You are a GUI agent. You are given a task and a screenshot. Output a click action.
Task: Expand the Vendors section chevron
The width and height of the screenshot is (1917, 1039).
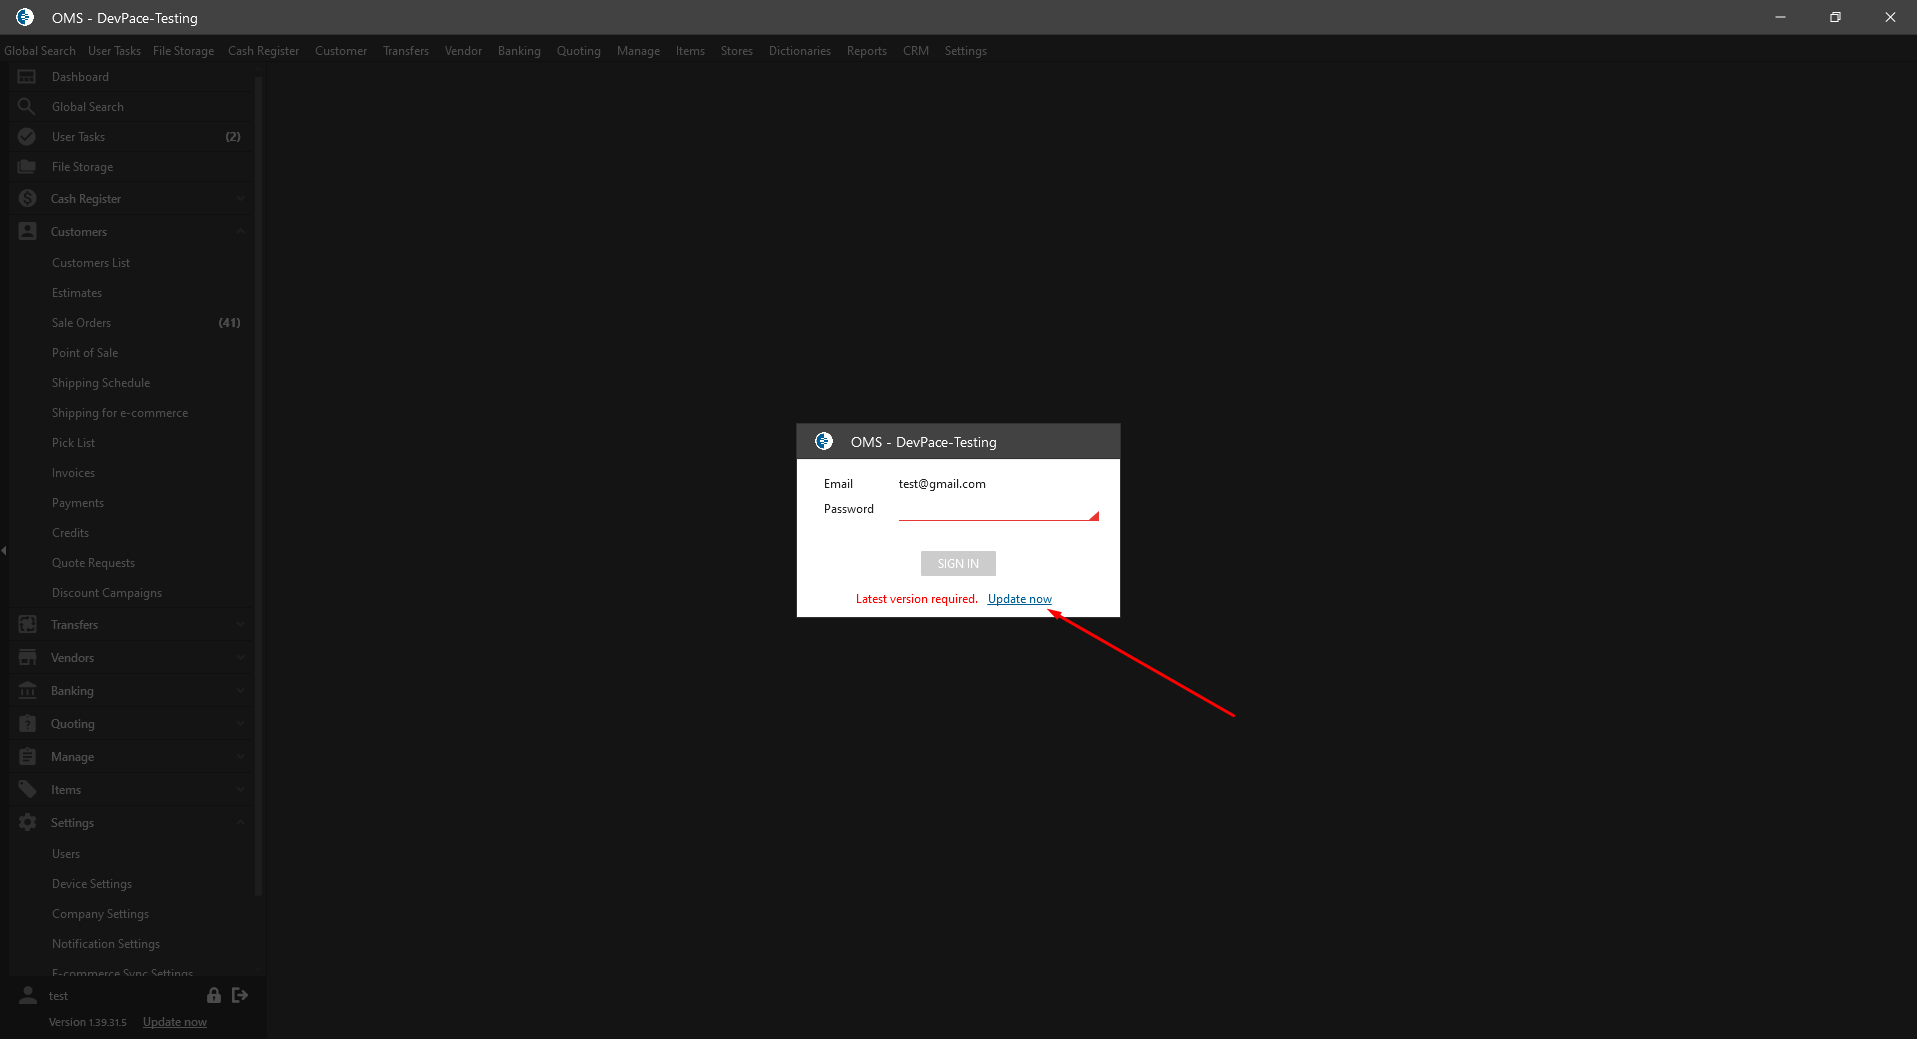[241, 658]
